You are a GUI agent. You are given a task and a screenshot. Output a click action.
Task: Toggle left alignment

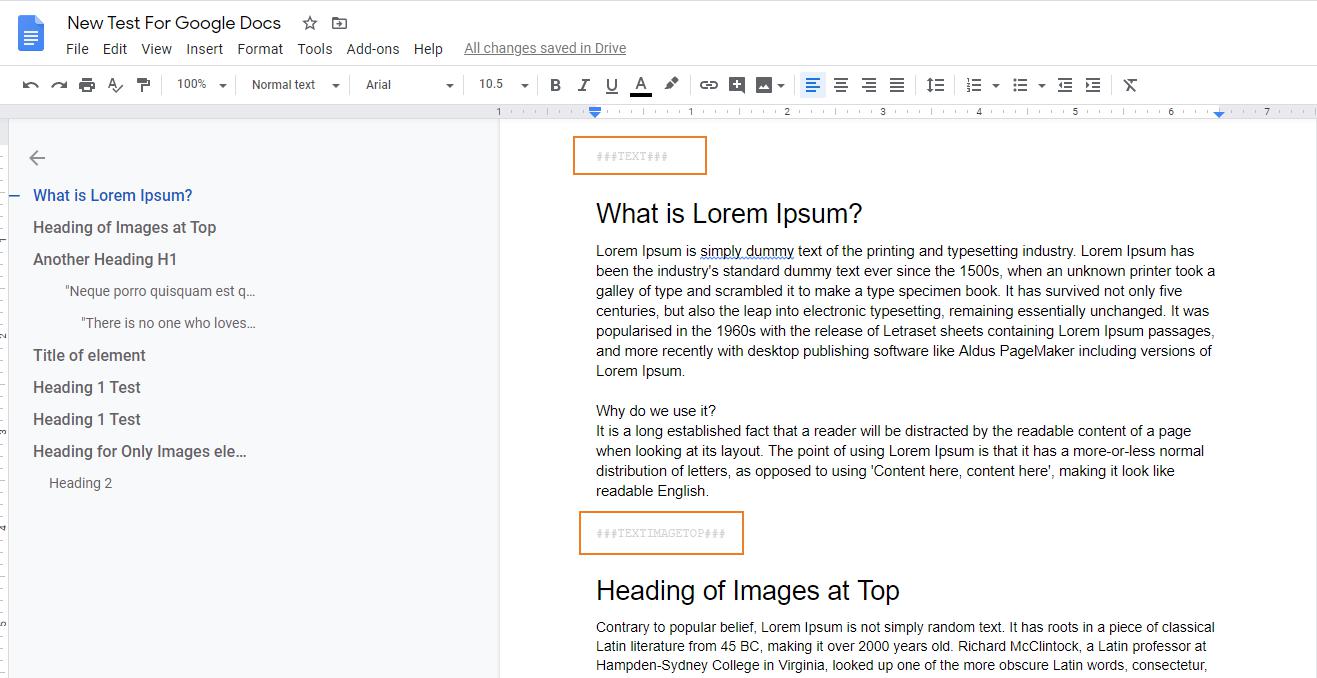click(813, 85)
